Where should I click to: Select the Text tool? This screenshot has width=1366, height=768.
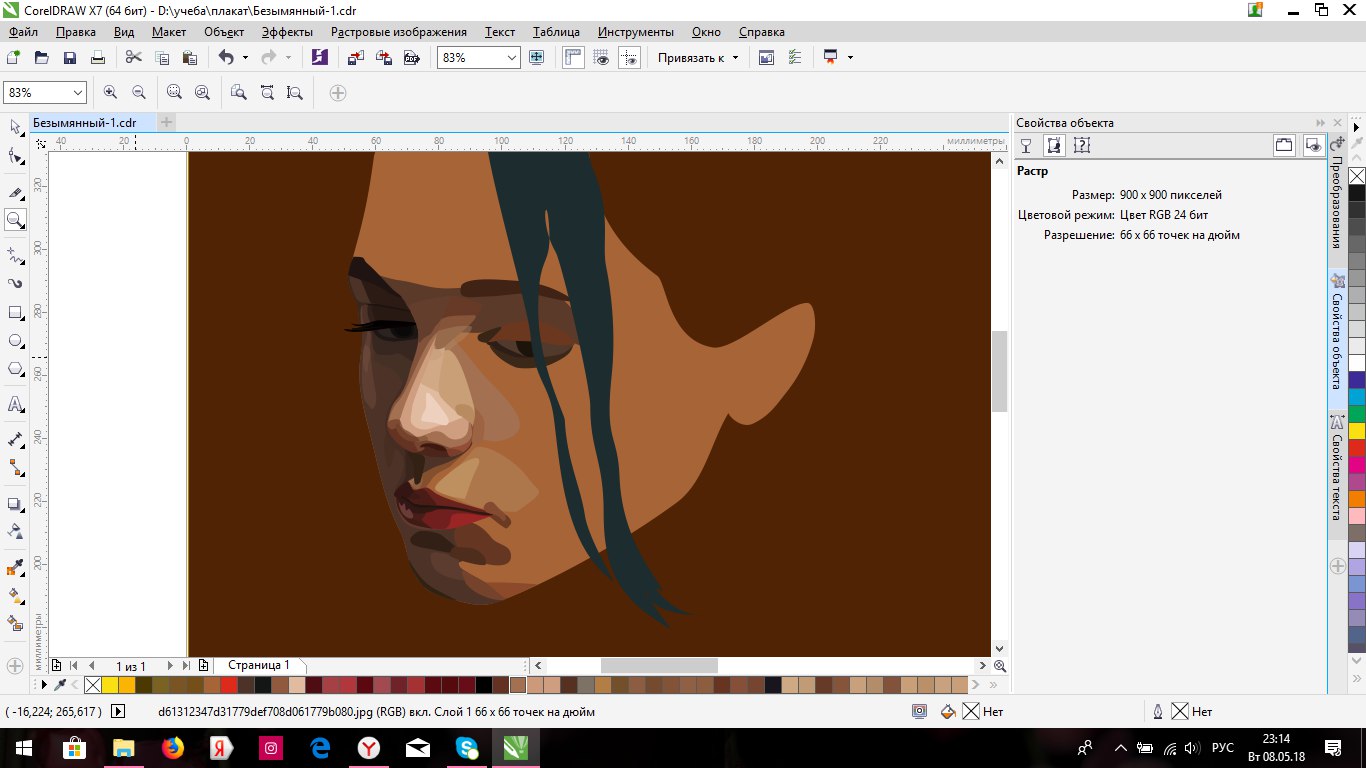(15, 405)
